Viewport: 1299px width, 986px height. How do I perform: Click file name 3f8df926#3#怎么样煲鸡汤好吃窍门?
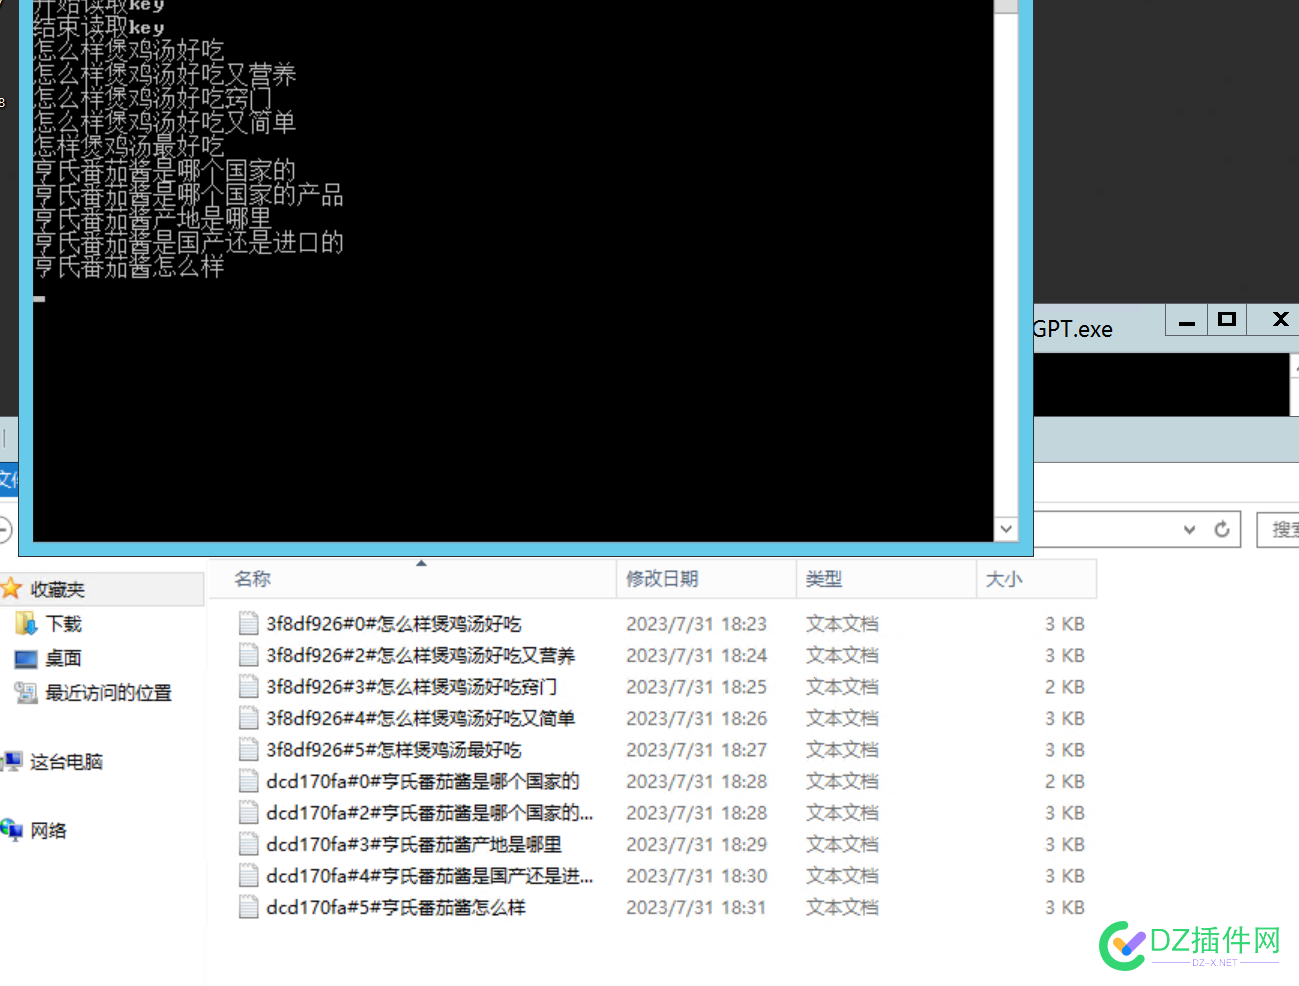[x=411, y=687]
